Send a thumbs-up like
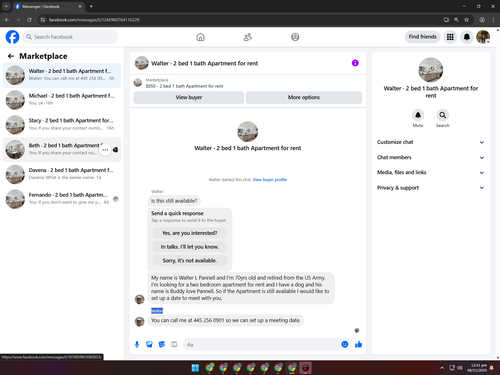500x375 pixels. click(x=359, y=344)
